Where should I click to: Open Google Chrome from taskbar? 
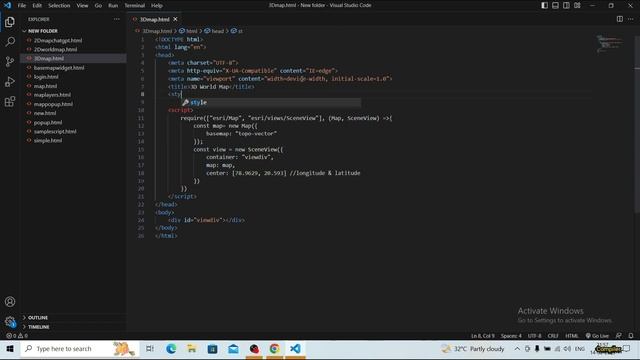pyautogui.click(x=274, y=349)
